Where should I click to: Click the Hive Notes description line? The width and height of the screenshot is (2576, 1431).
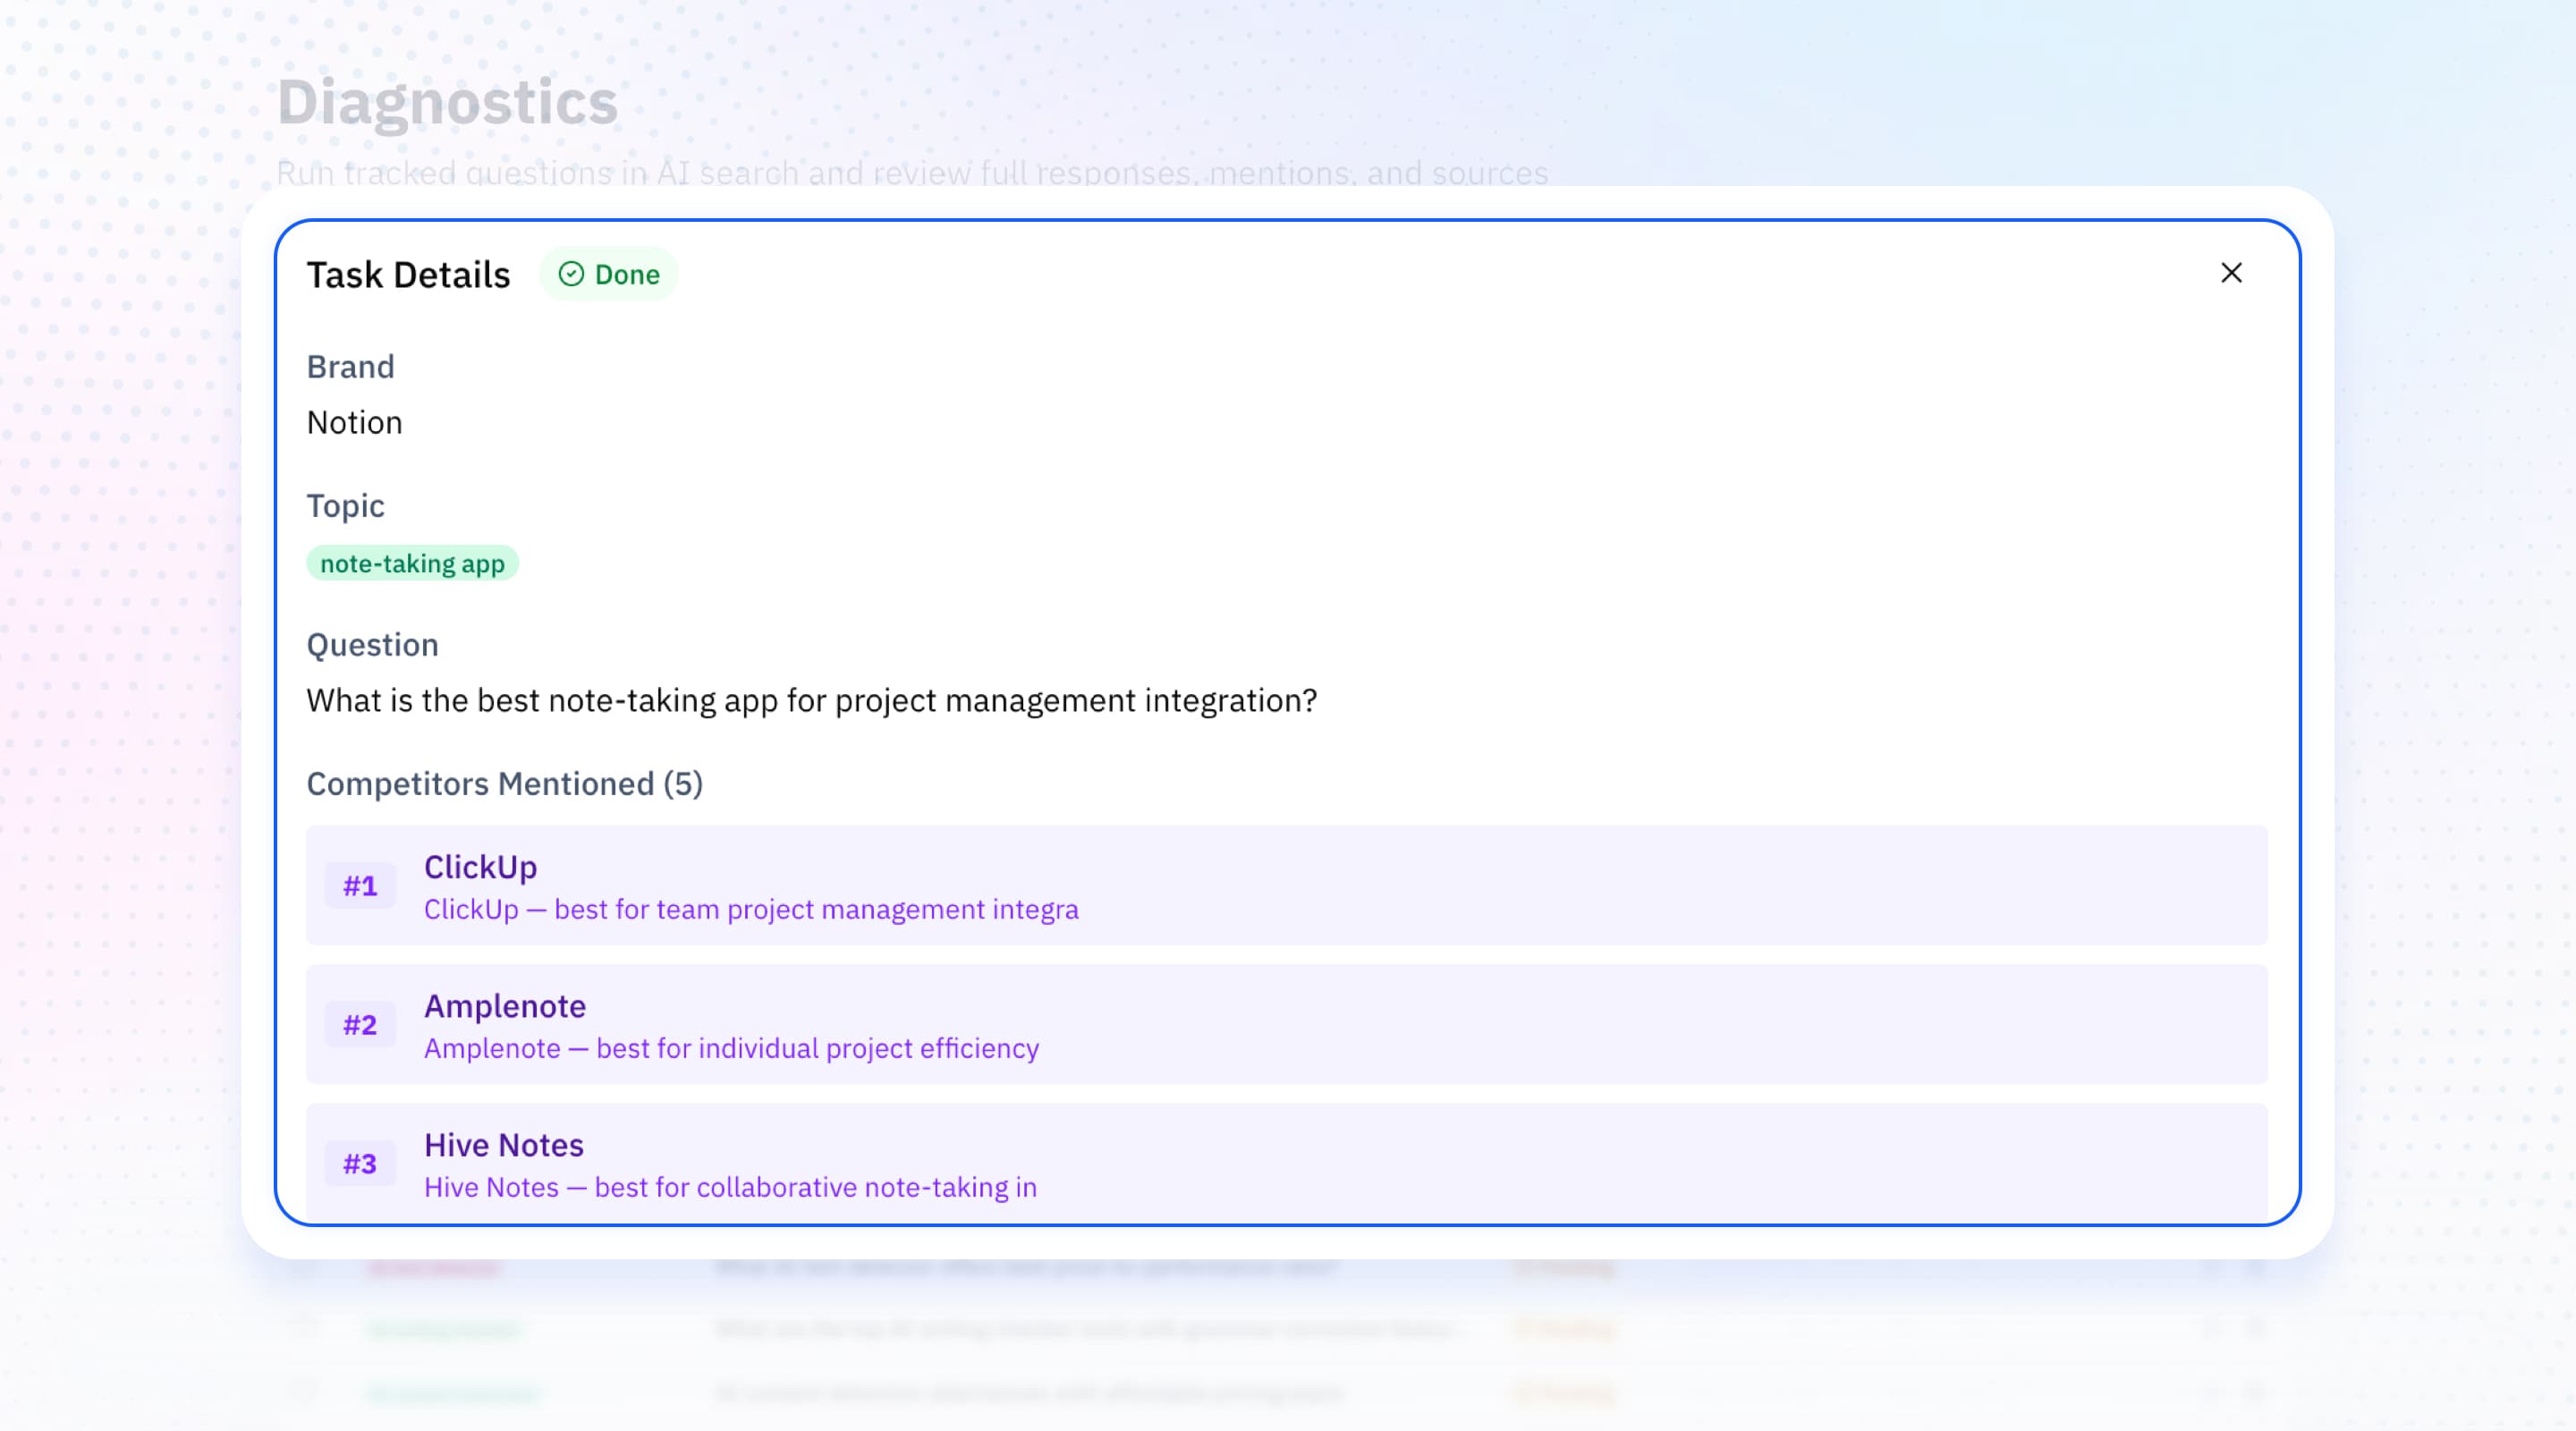pyautogui.click(x=730, y=1188)
